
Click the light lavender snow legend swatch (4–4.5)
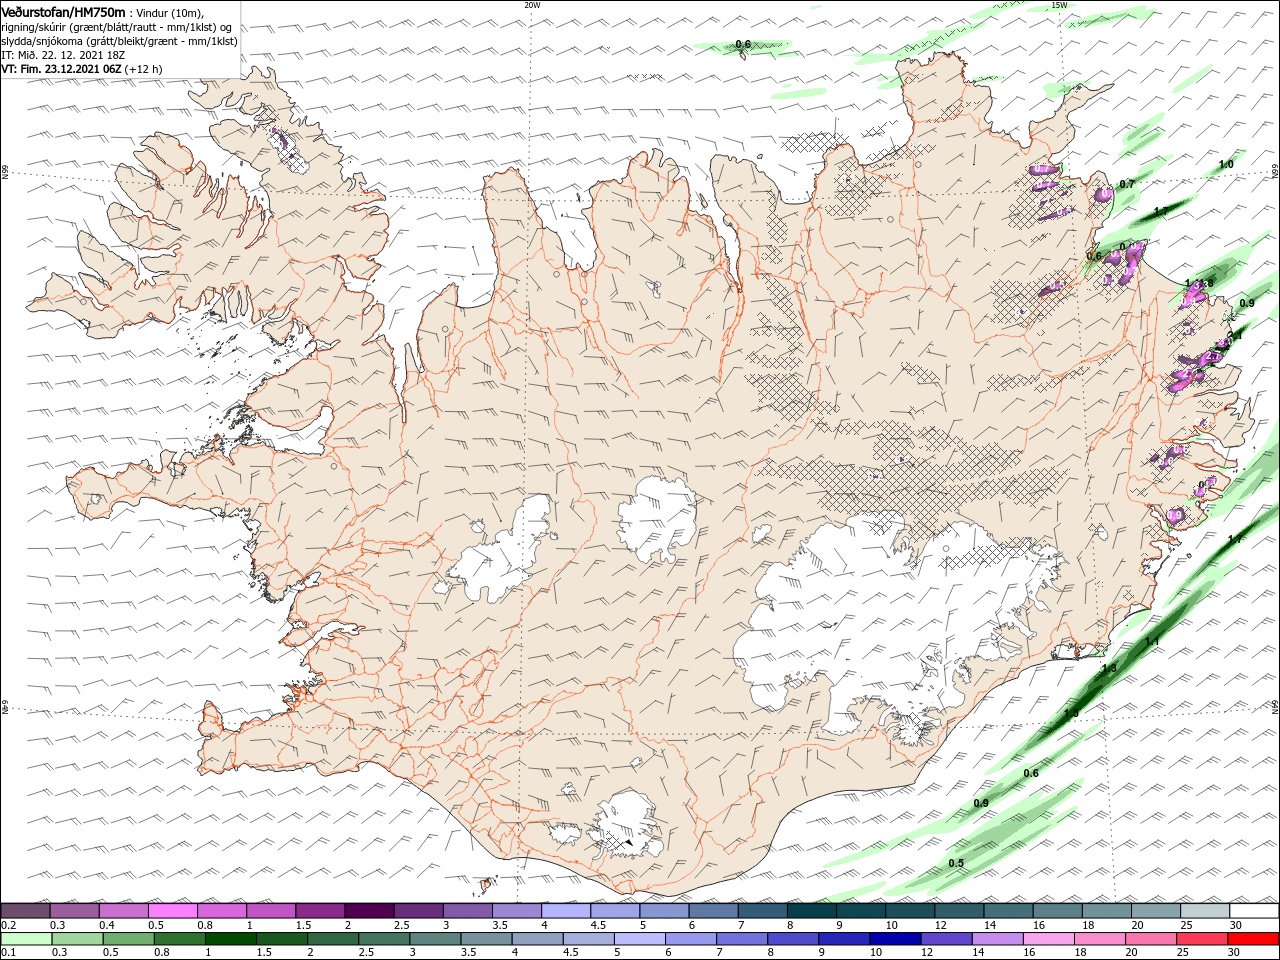(564, 911)
